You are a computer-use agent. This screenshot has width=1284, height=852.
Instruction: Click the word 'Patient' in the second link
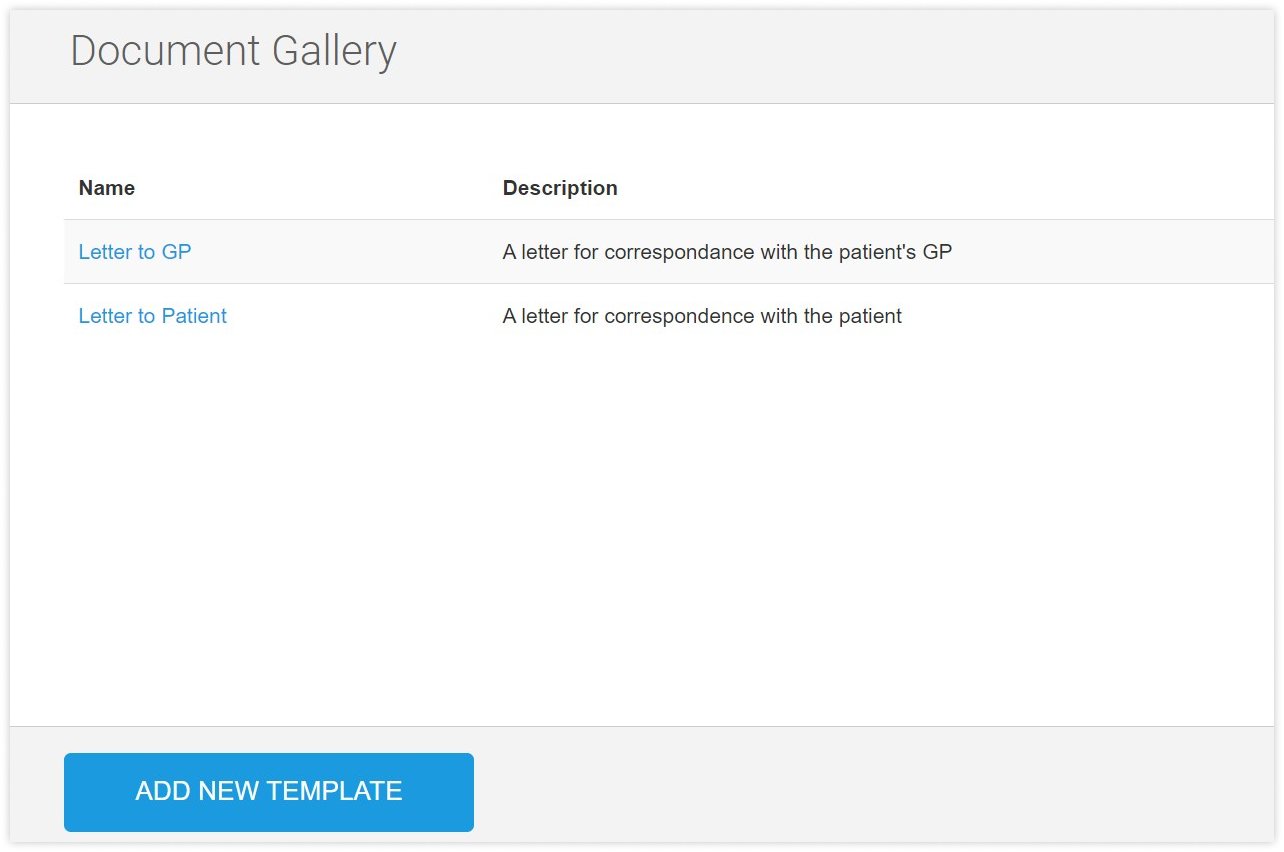[x=194, y=316]
